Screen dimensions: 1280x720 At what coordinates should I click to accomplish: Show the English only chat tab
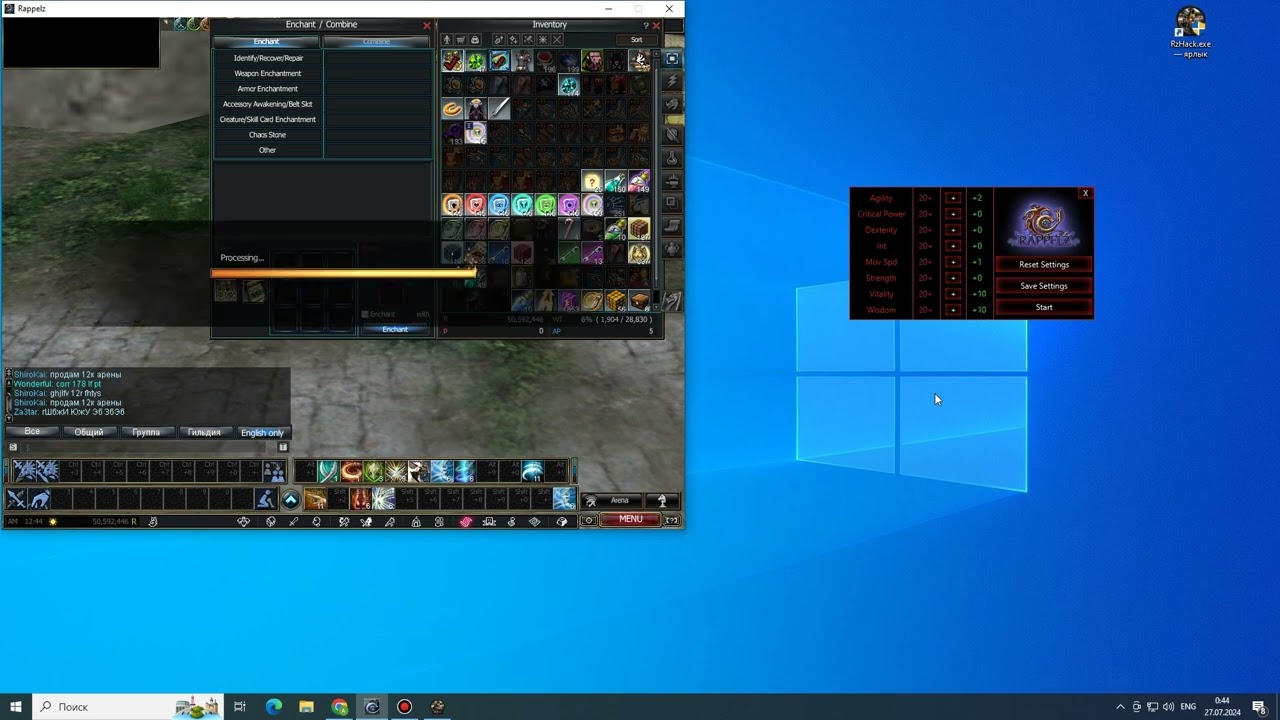[x=262, y=432]
